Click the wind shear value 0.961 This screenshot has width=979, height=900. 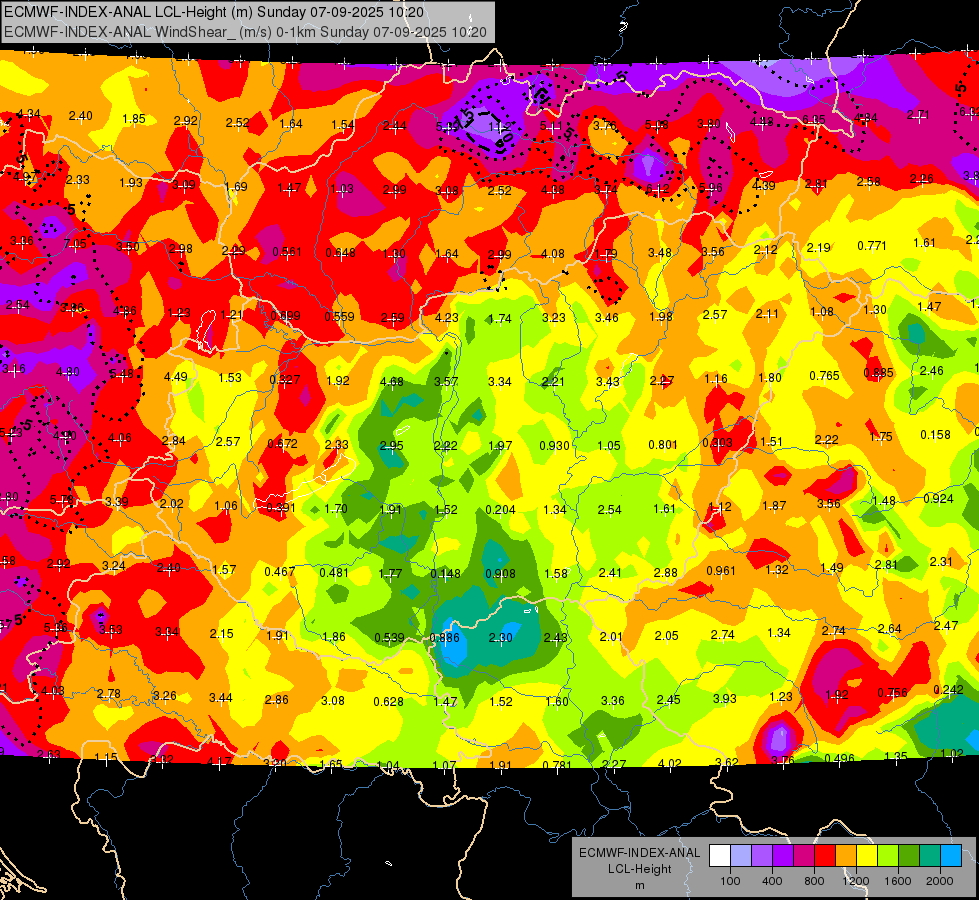[721, 571]
